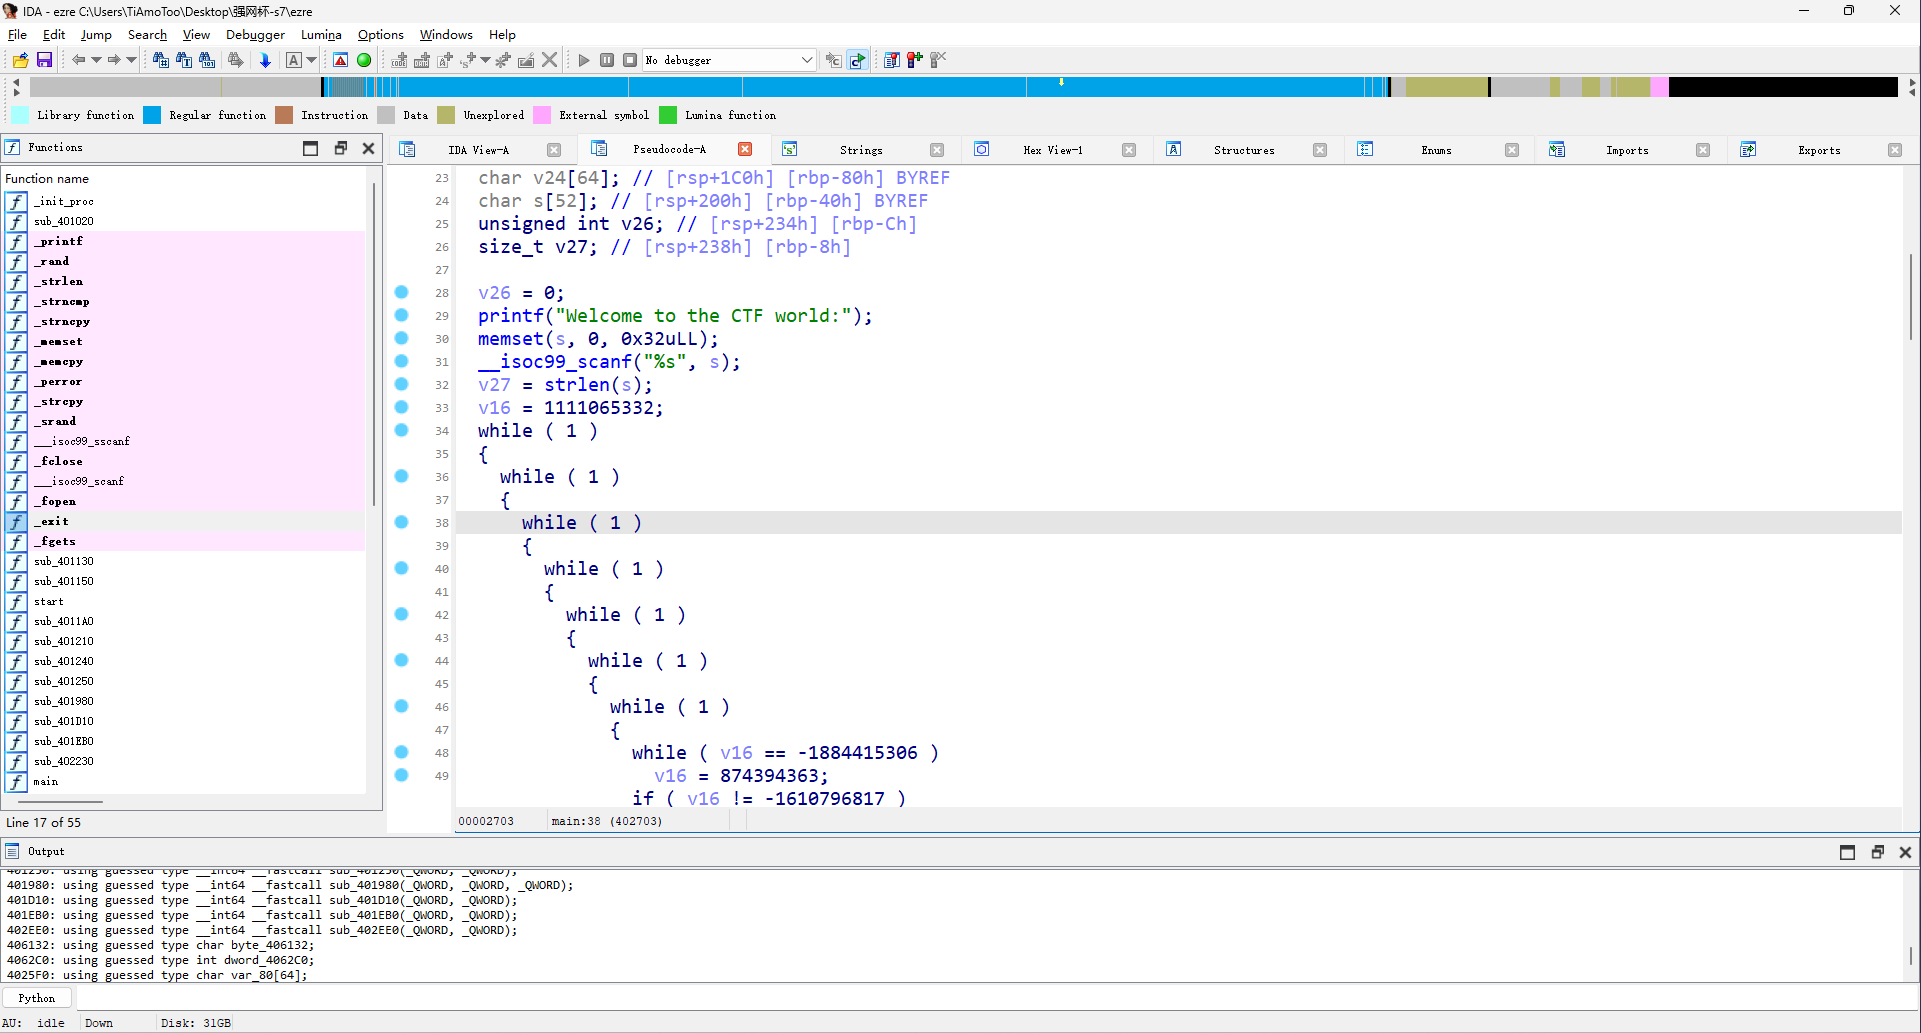Toggle breakpoint dot on line 42
Image resolution: width=1921 pixels, height=1033 pixels.
tap(401, 614)
